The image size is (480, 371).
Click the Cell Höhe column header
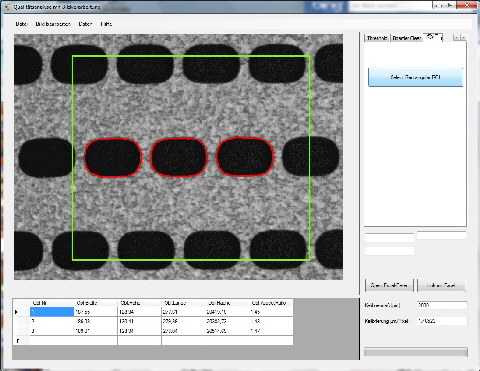click(x=139, y=303)
